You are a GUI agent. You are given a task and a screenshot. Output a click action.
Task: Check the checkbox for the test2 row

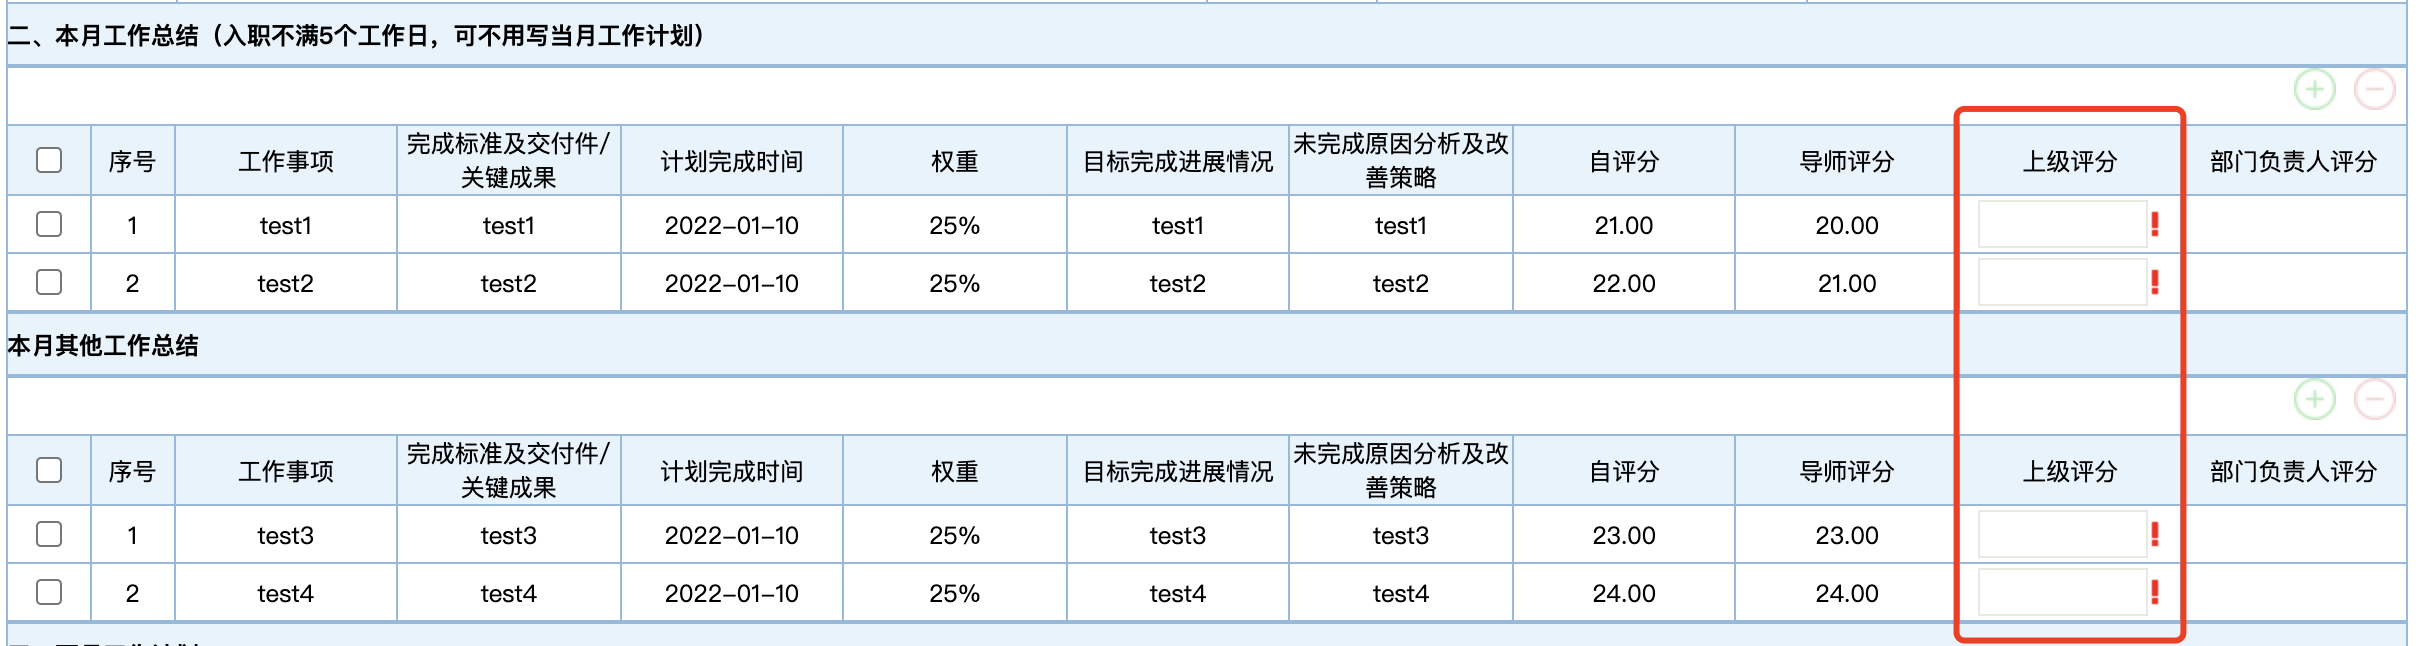(x=49, y=282)
